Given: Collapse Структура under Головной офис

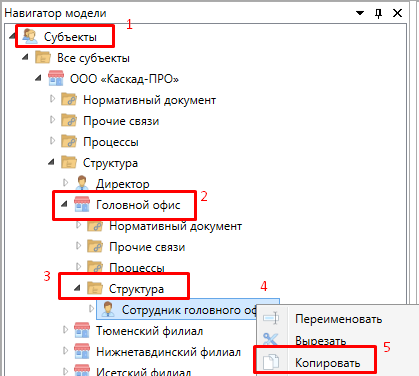Looking at the screenshot, I should [77, 288].
